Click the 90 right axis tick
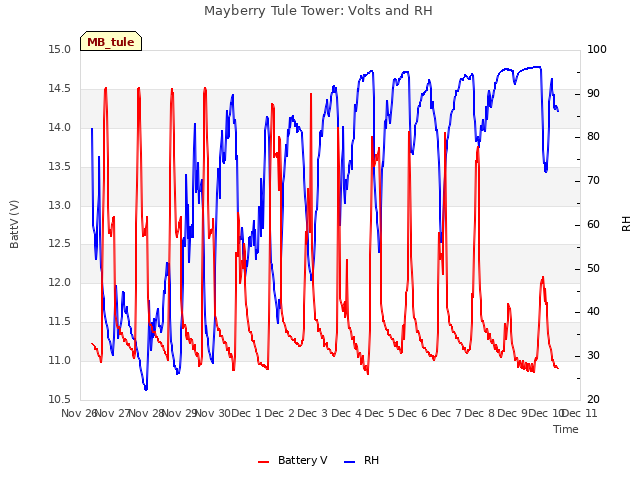Image resolution: width=640 pixels, height=480 pixels. (x=593, y=93)
